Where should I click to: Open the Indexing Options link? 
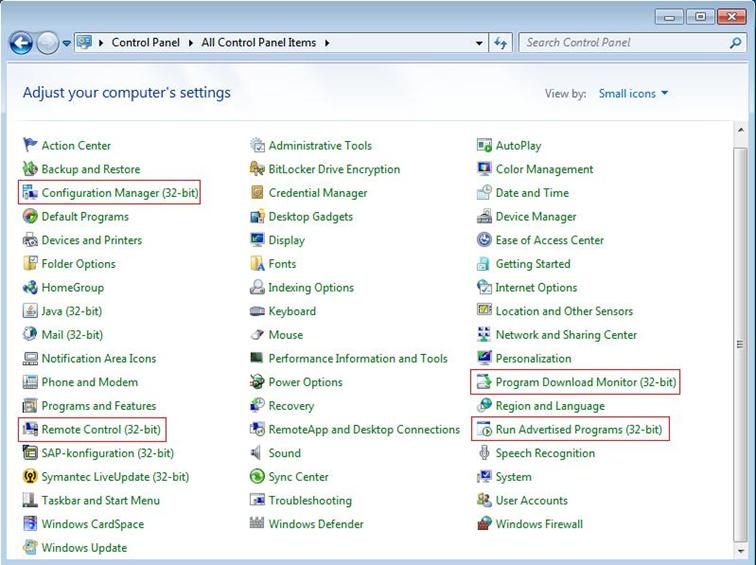(311, 288)
